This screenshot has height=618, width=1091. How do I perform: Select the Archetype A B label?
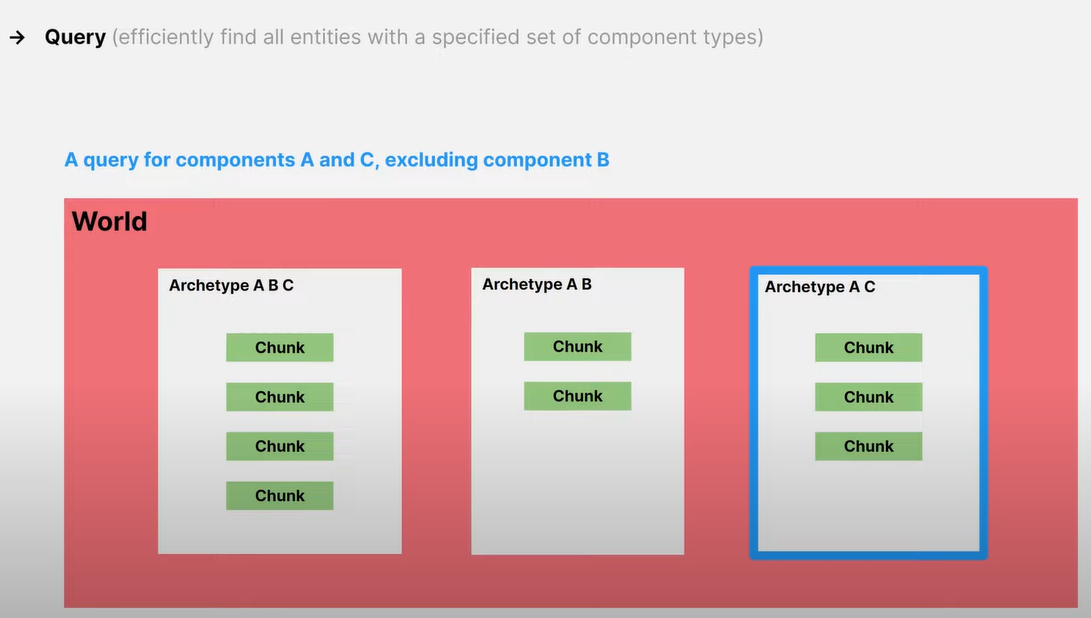pos(537,285)
